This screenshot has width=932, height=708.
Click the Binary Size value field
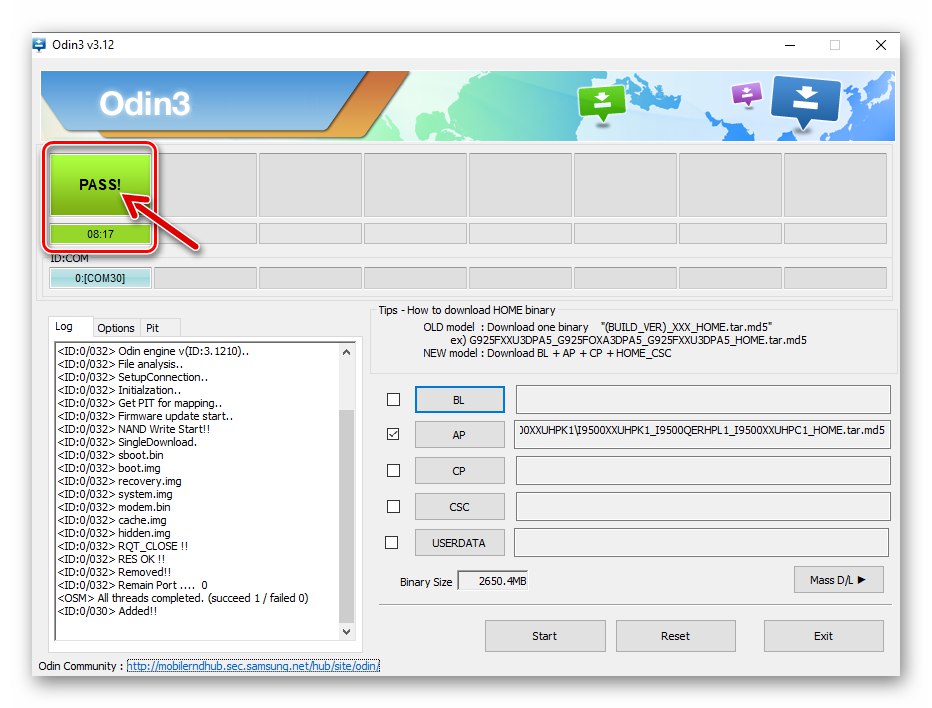(493, 581)
